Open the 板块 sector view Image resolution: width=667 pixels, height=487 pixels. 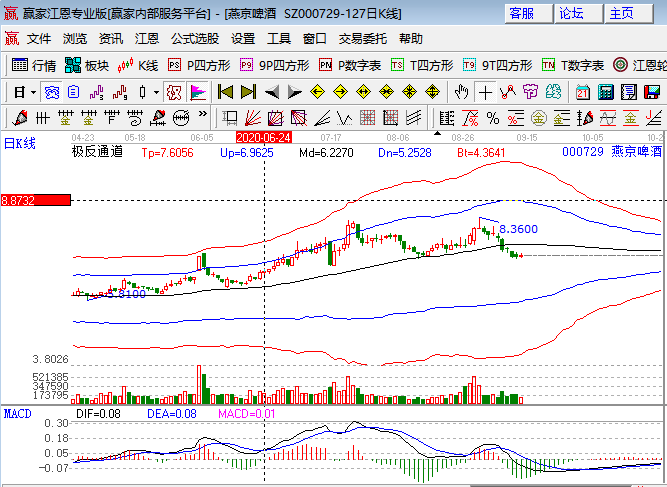pyautogui.click(x=87, y=65)
